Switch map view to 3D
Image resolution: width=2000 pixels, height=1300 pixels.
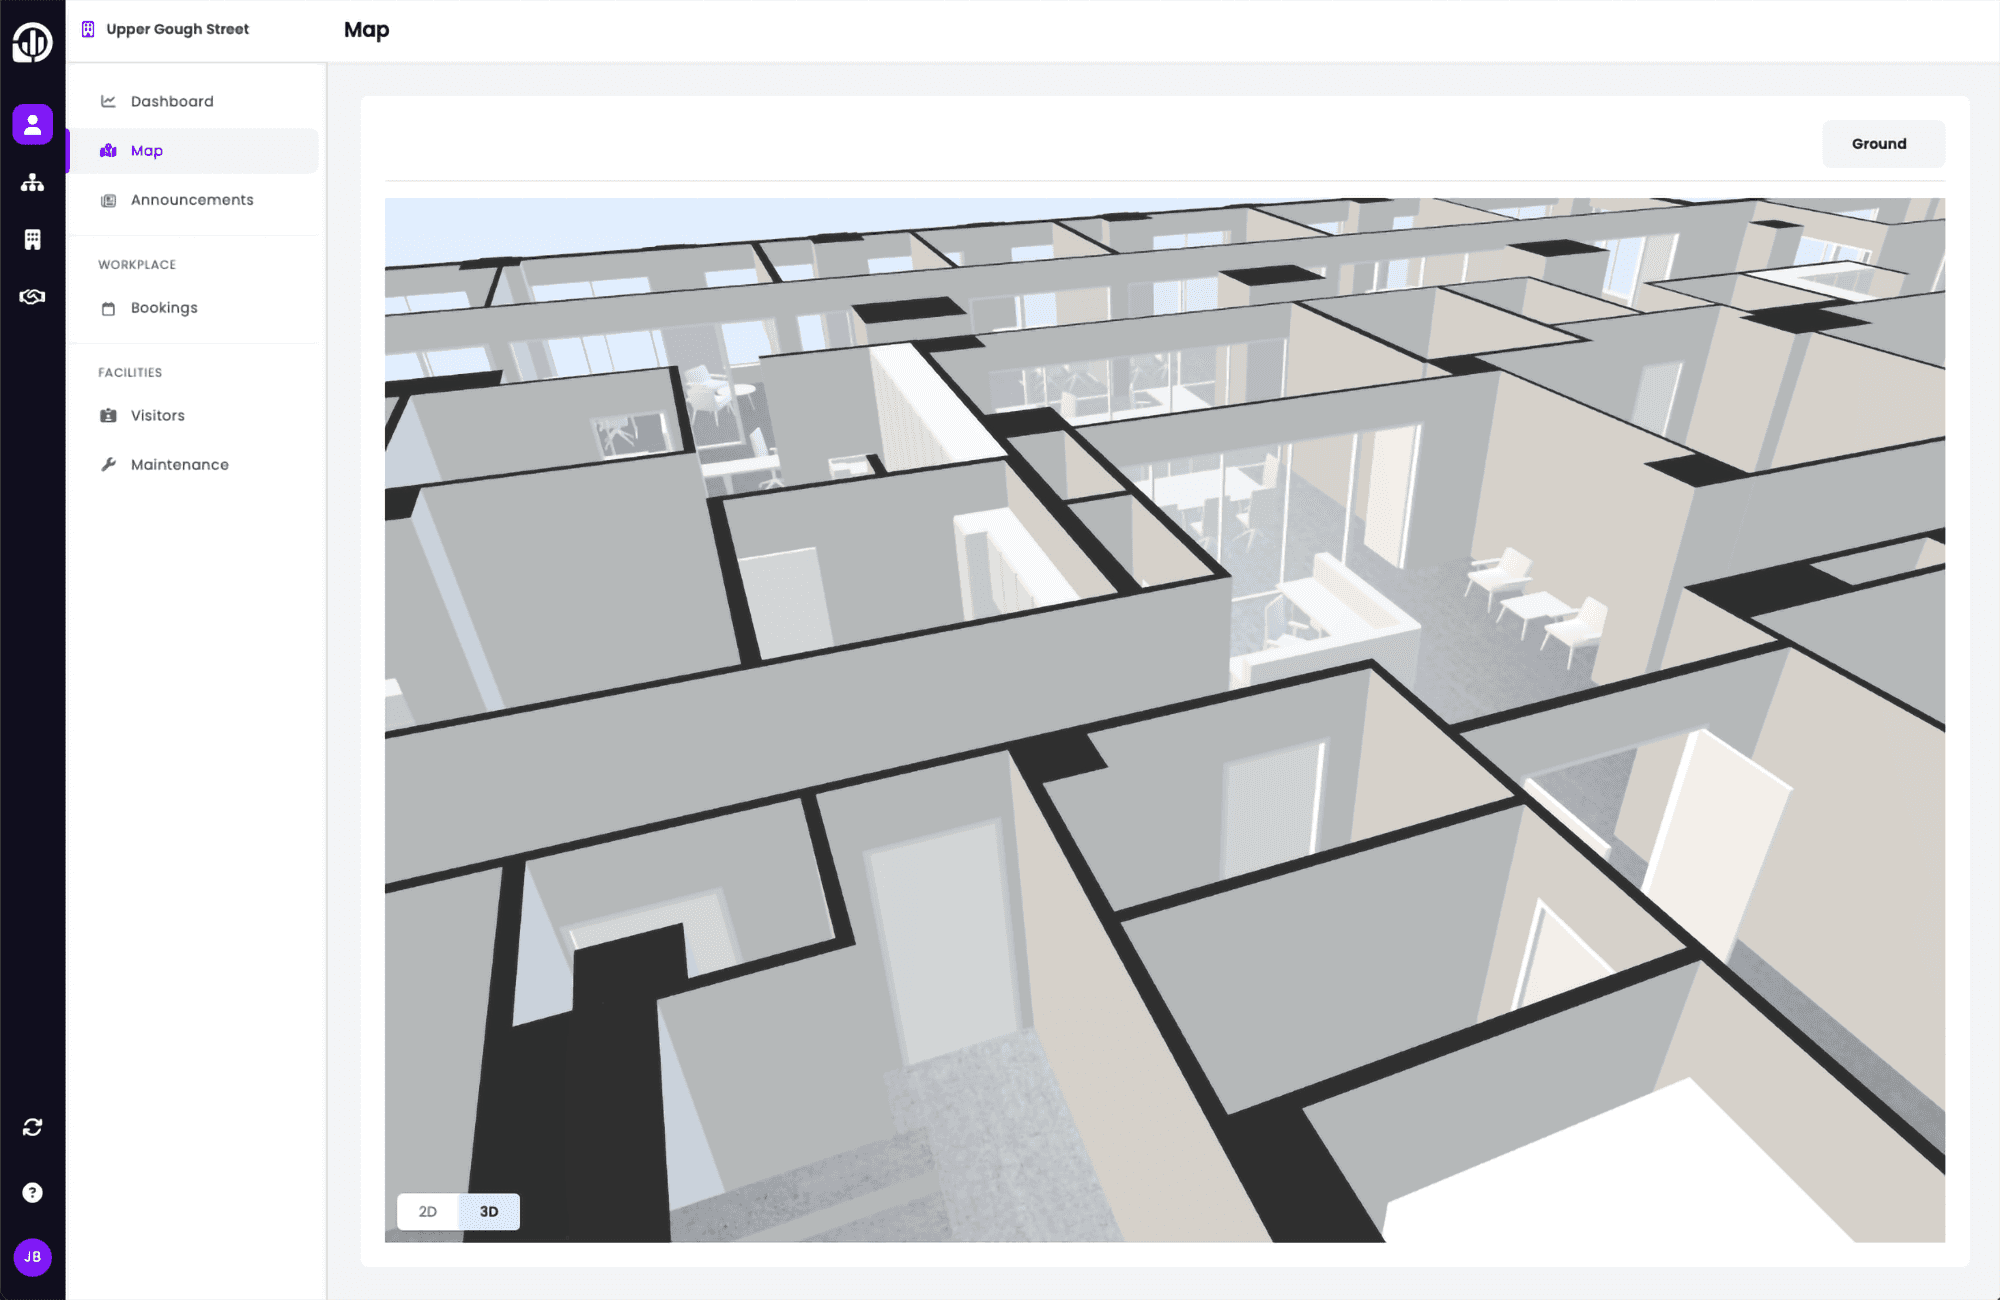pyautogui.click(x=489, y=1211)
